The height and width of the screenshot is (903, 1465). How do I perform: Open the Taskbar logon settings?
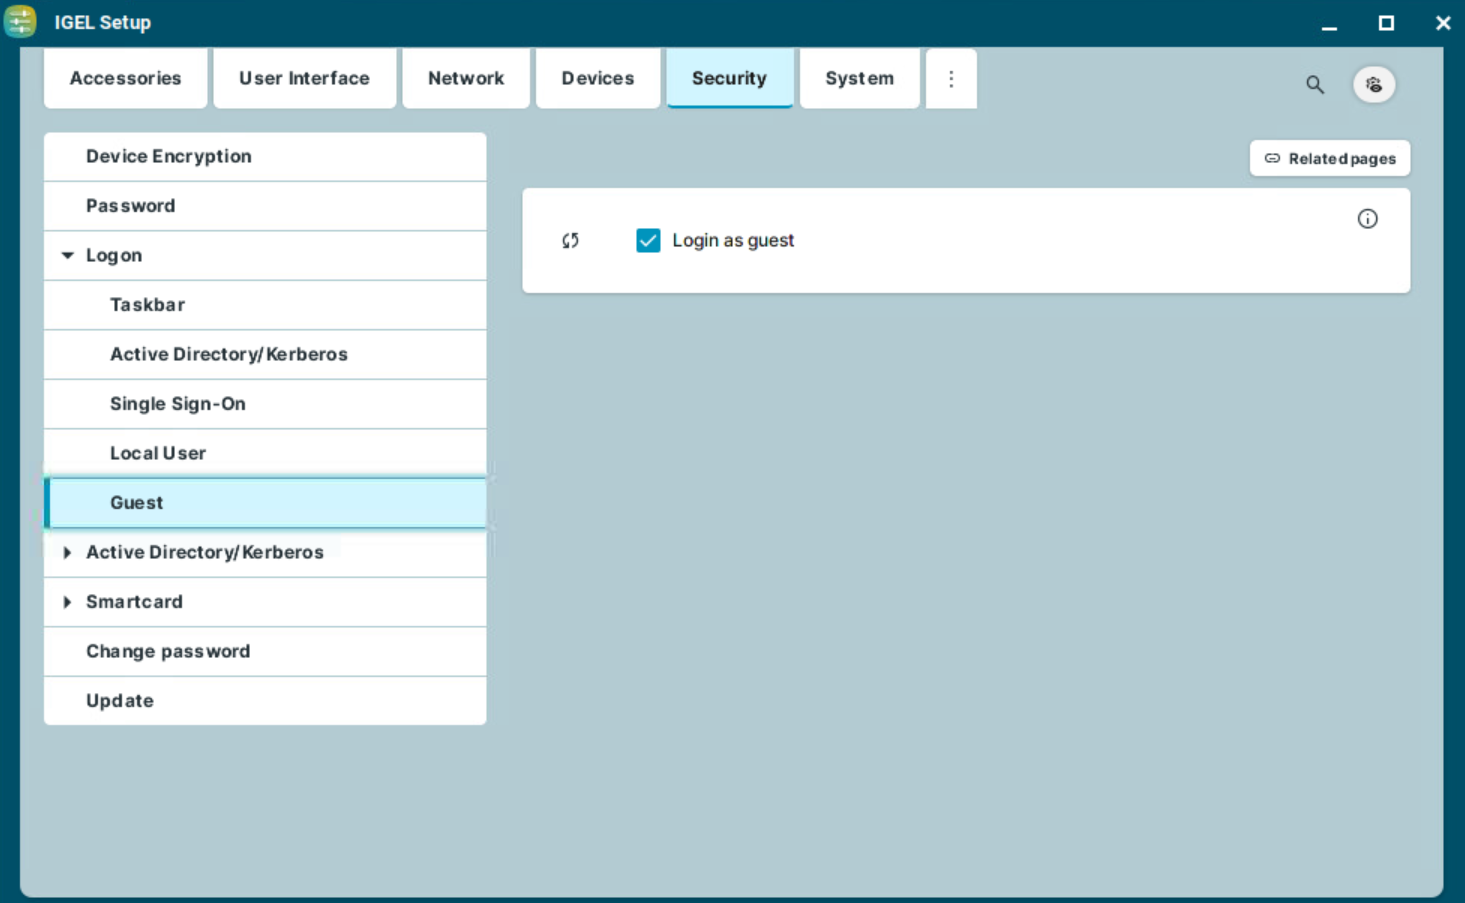[x=147, y=305]
